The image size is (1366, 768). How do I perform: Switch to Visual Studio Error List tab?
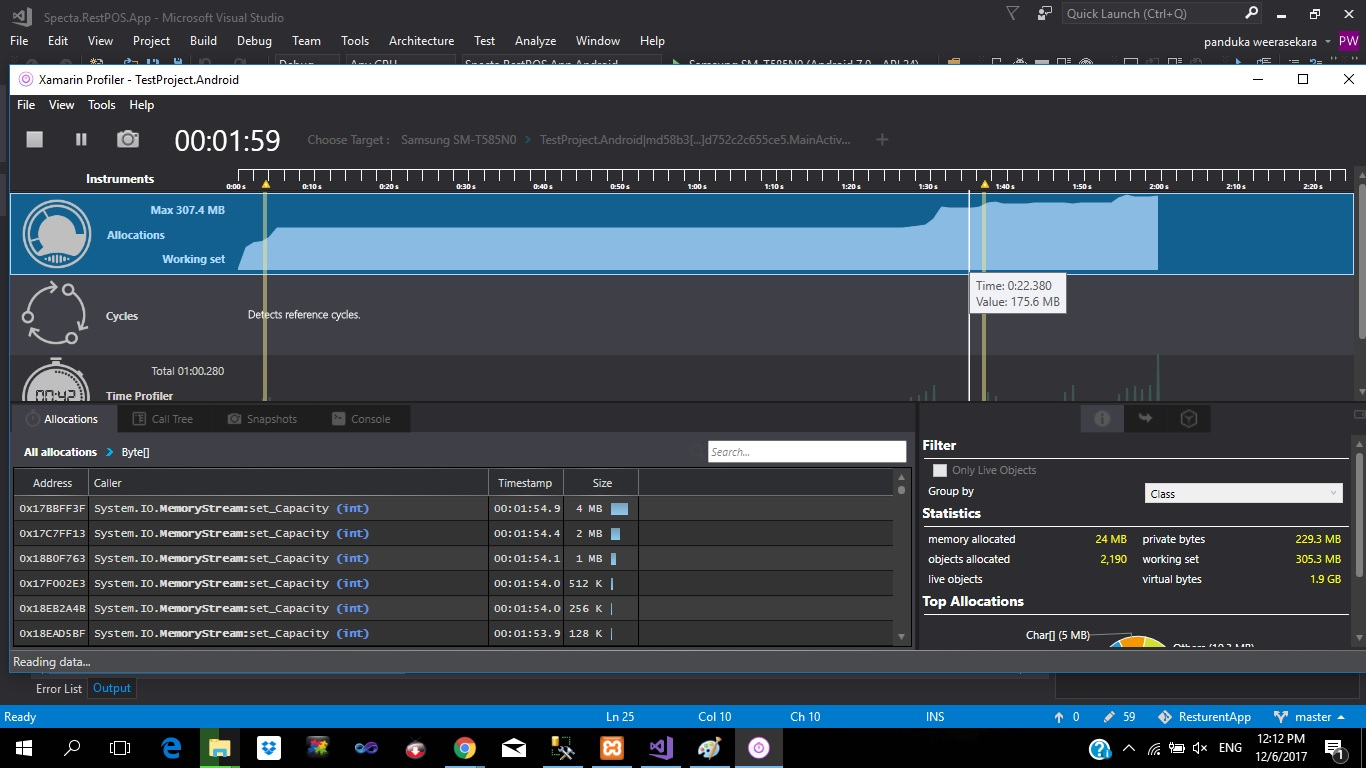click(59, 688)
